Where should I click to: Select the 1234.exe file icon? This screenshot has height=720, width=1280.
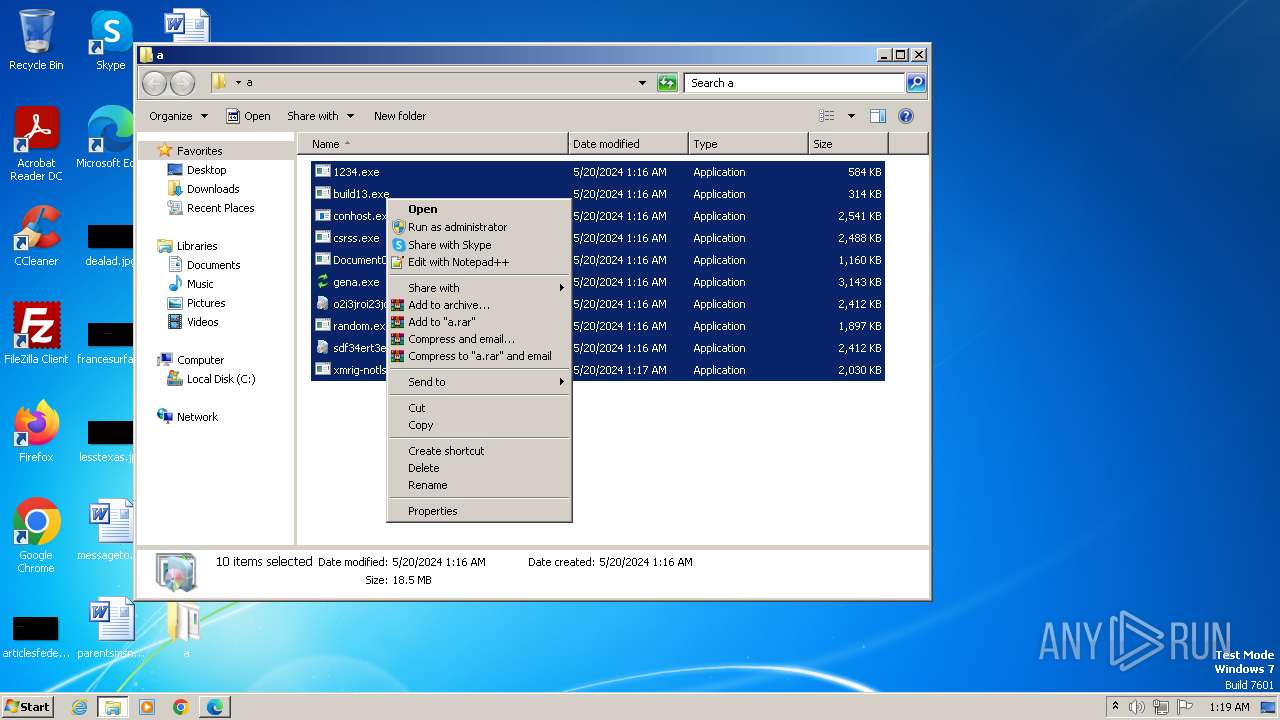click(323, 172)
